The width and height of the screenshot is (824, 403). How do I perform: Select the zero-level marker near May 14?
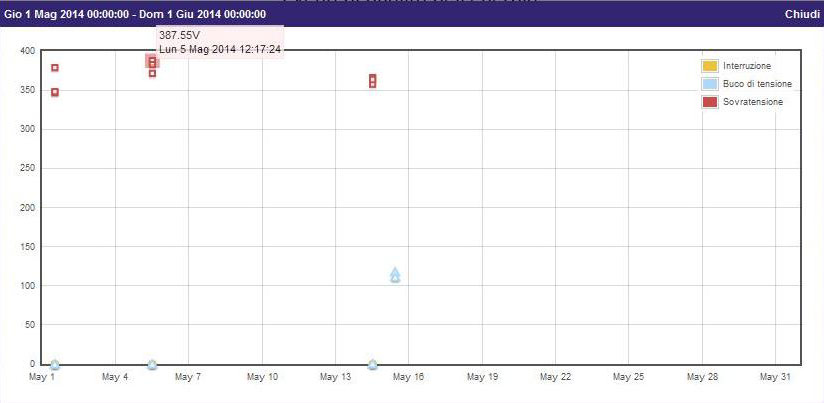tap(372, 364)
